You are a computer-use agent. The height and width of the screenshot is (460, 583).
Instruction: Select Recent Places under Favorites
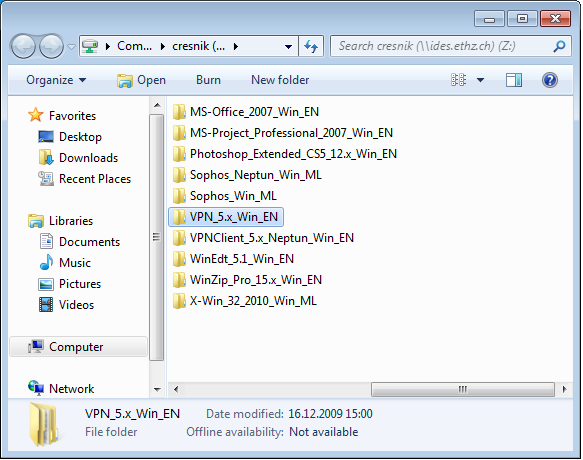pyautogui.click(x=95, y=179)
